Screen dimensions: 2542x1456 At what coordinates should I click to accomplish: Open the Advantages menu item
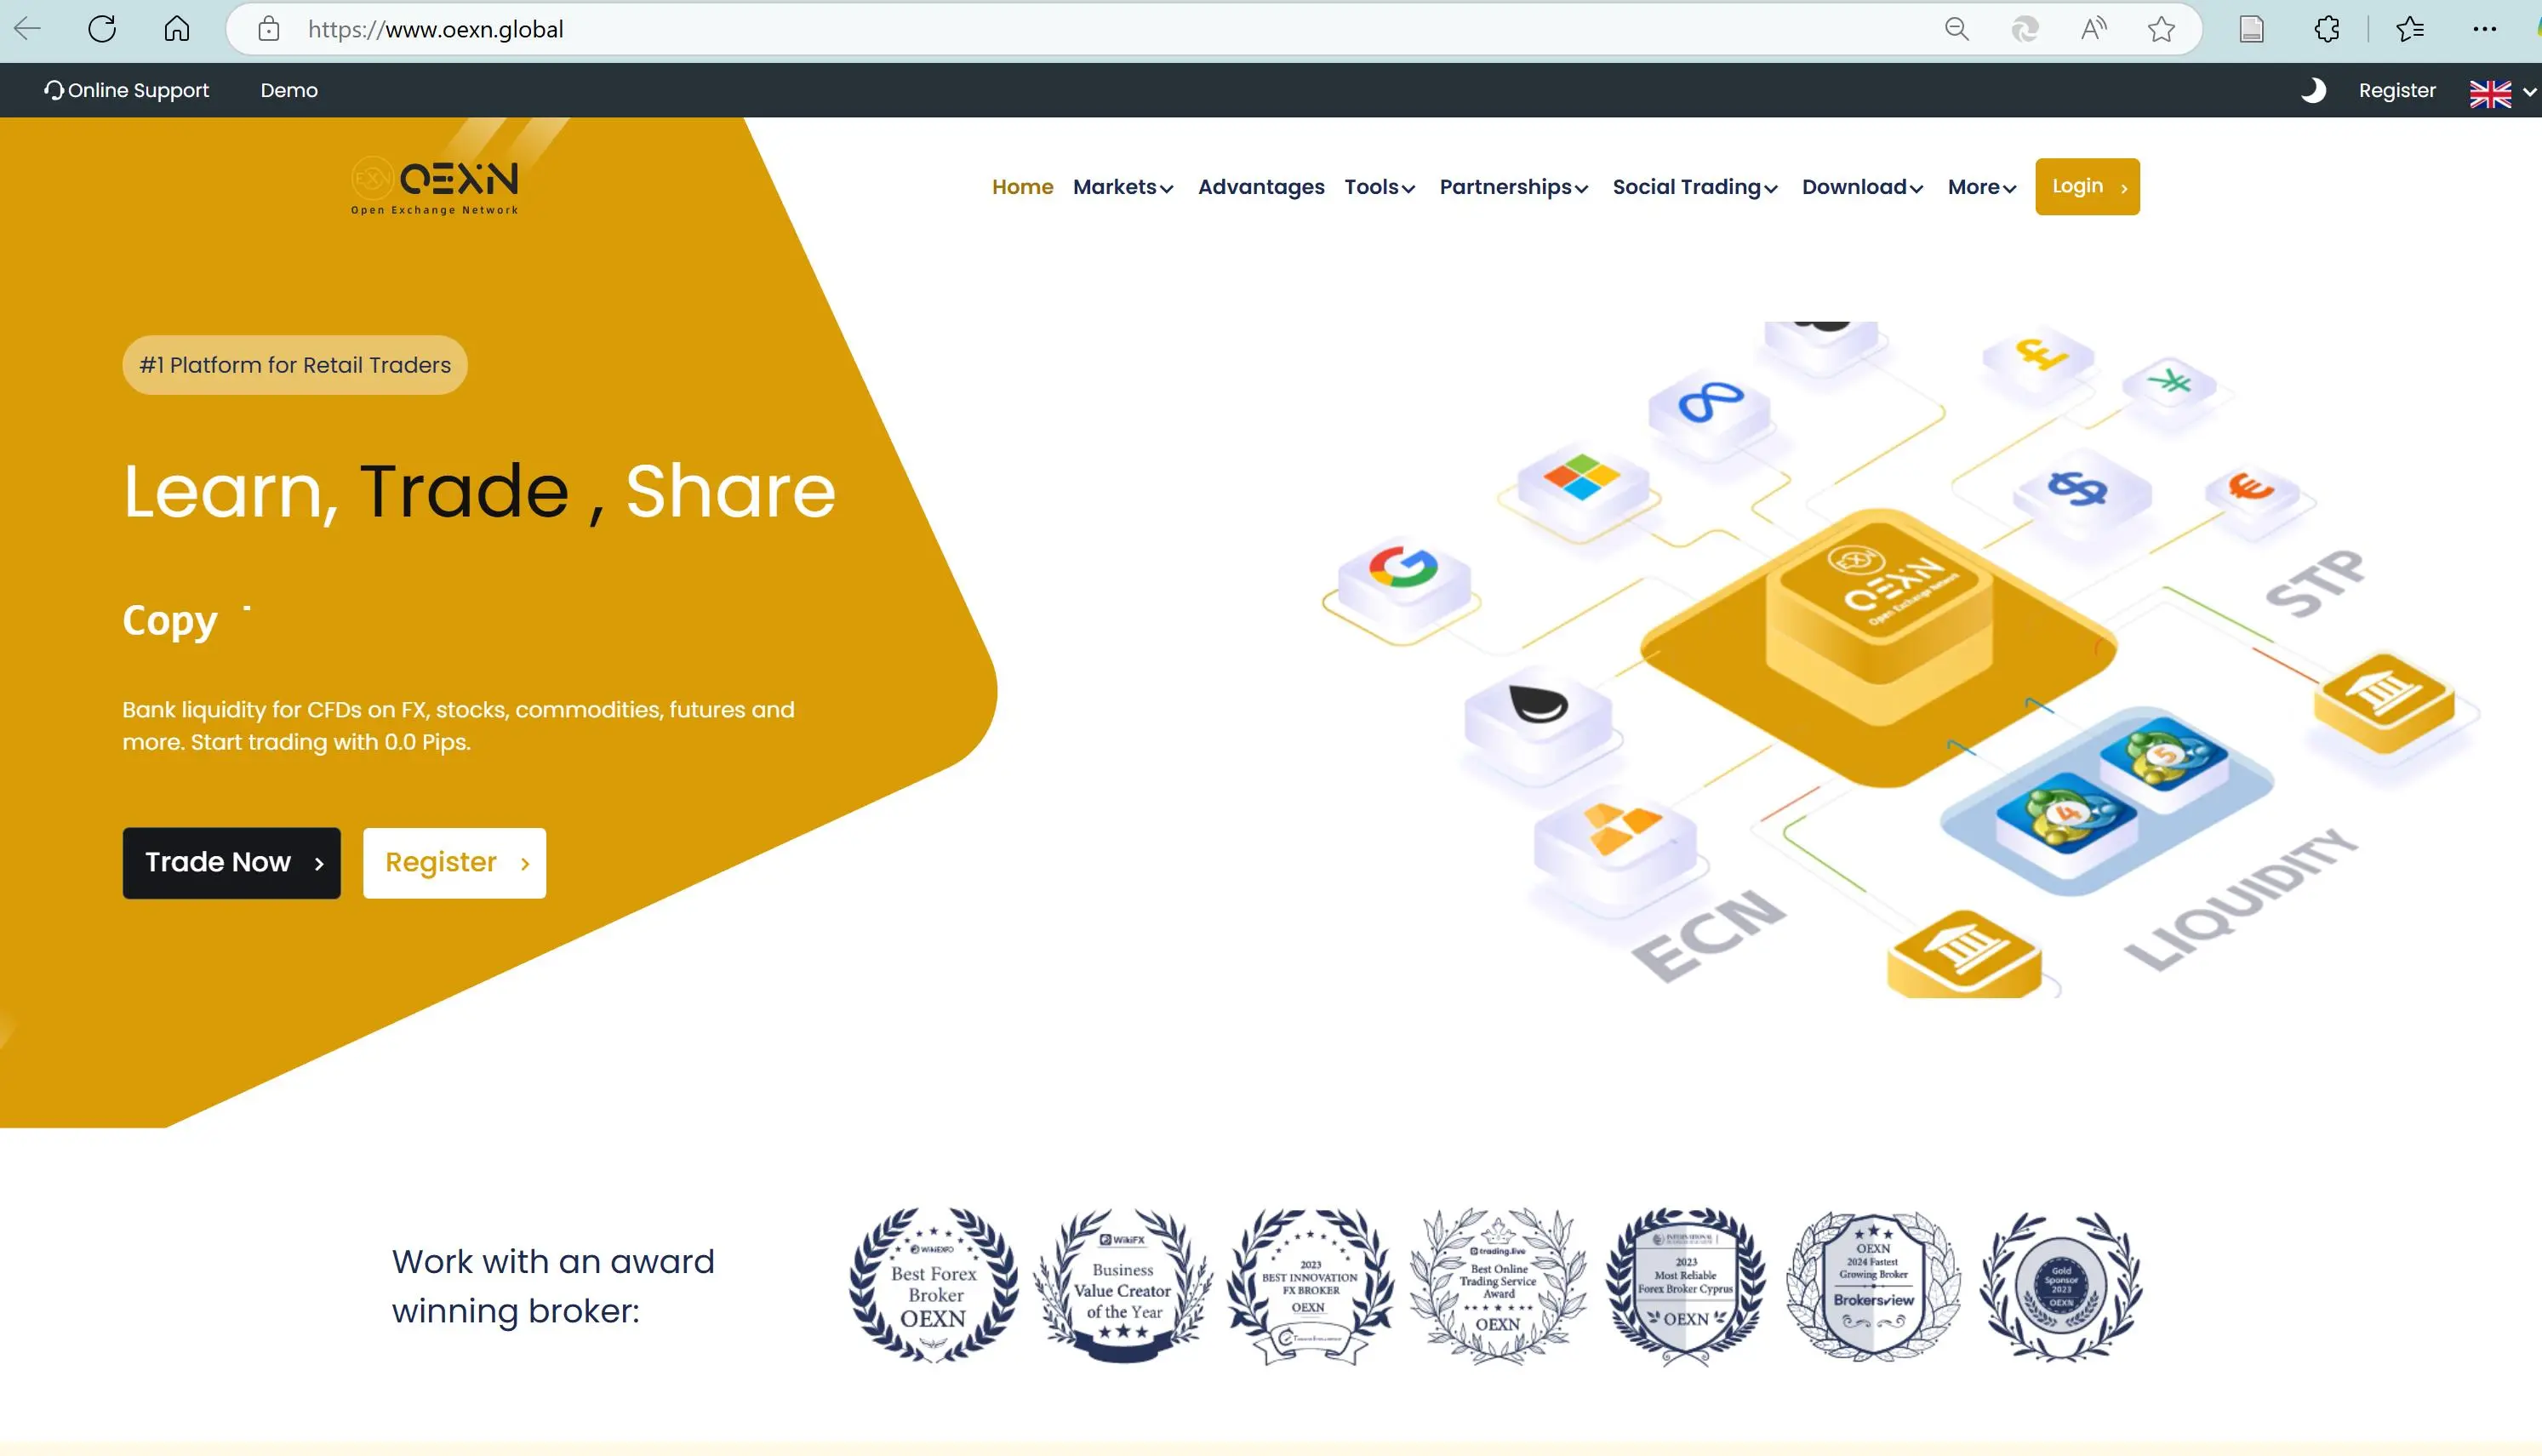[x=1261, y=187]
